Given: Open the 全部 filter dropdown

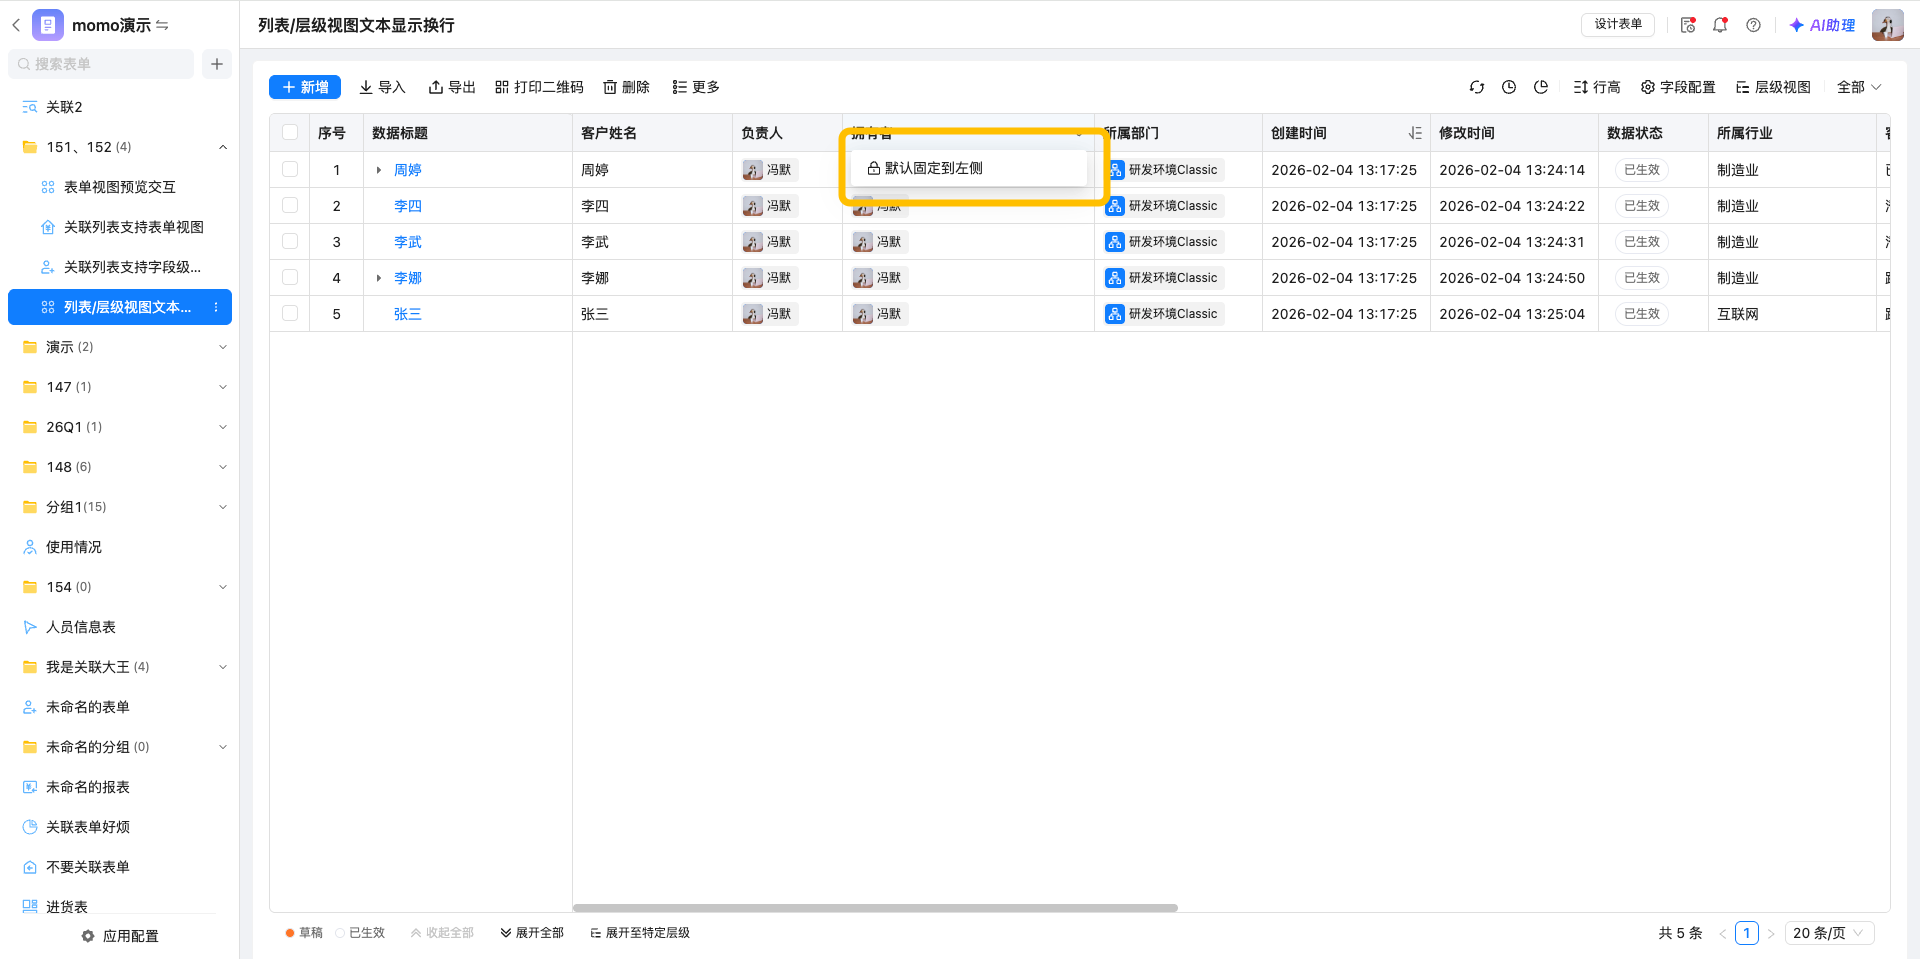Looking at the screenshot, I should point(1859,87).
